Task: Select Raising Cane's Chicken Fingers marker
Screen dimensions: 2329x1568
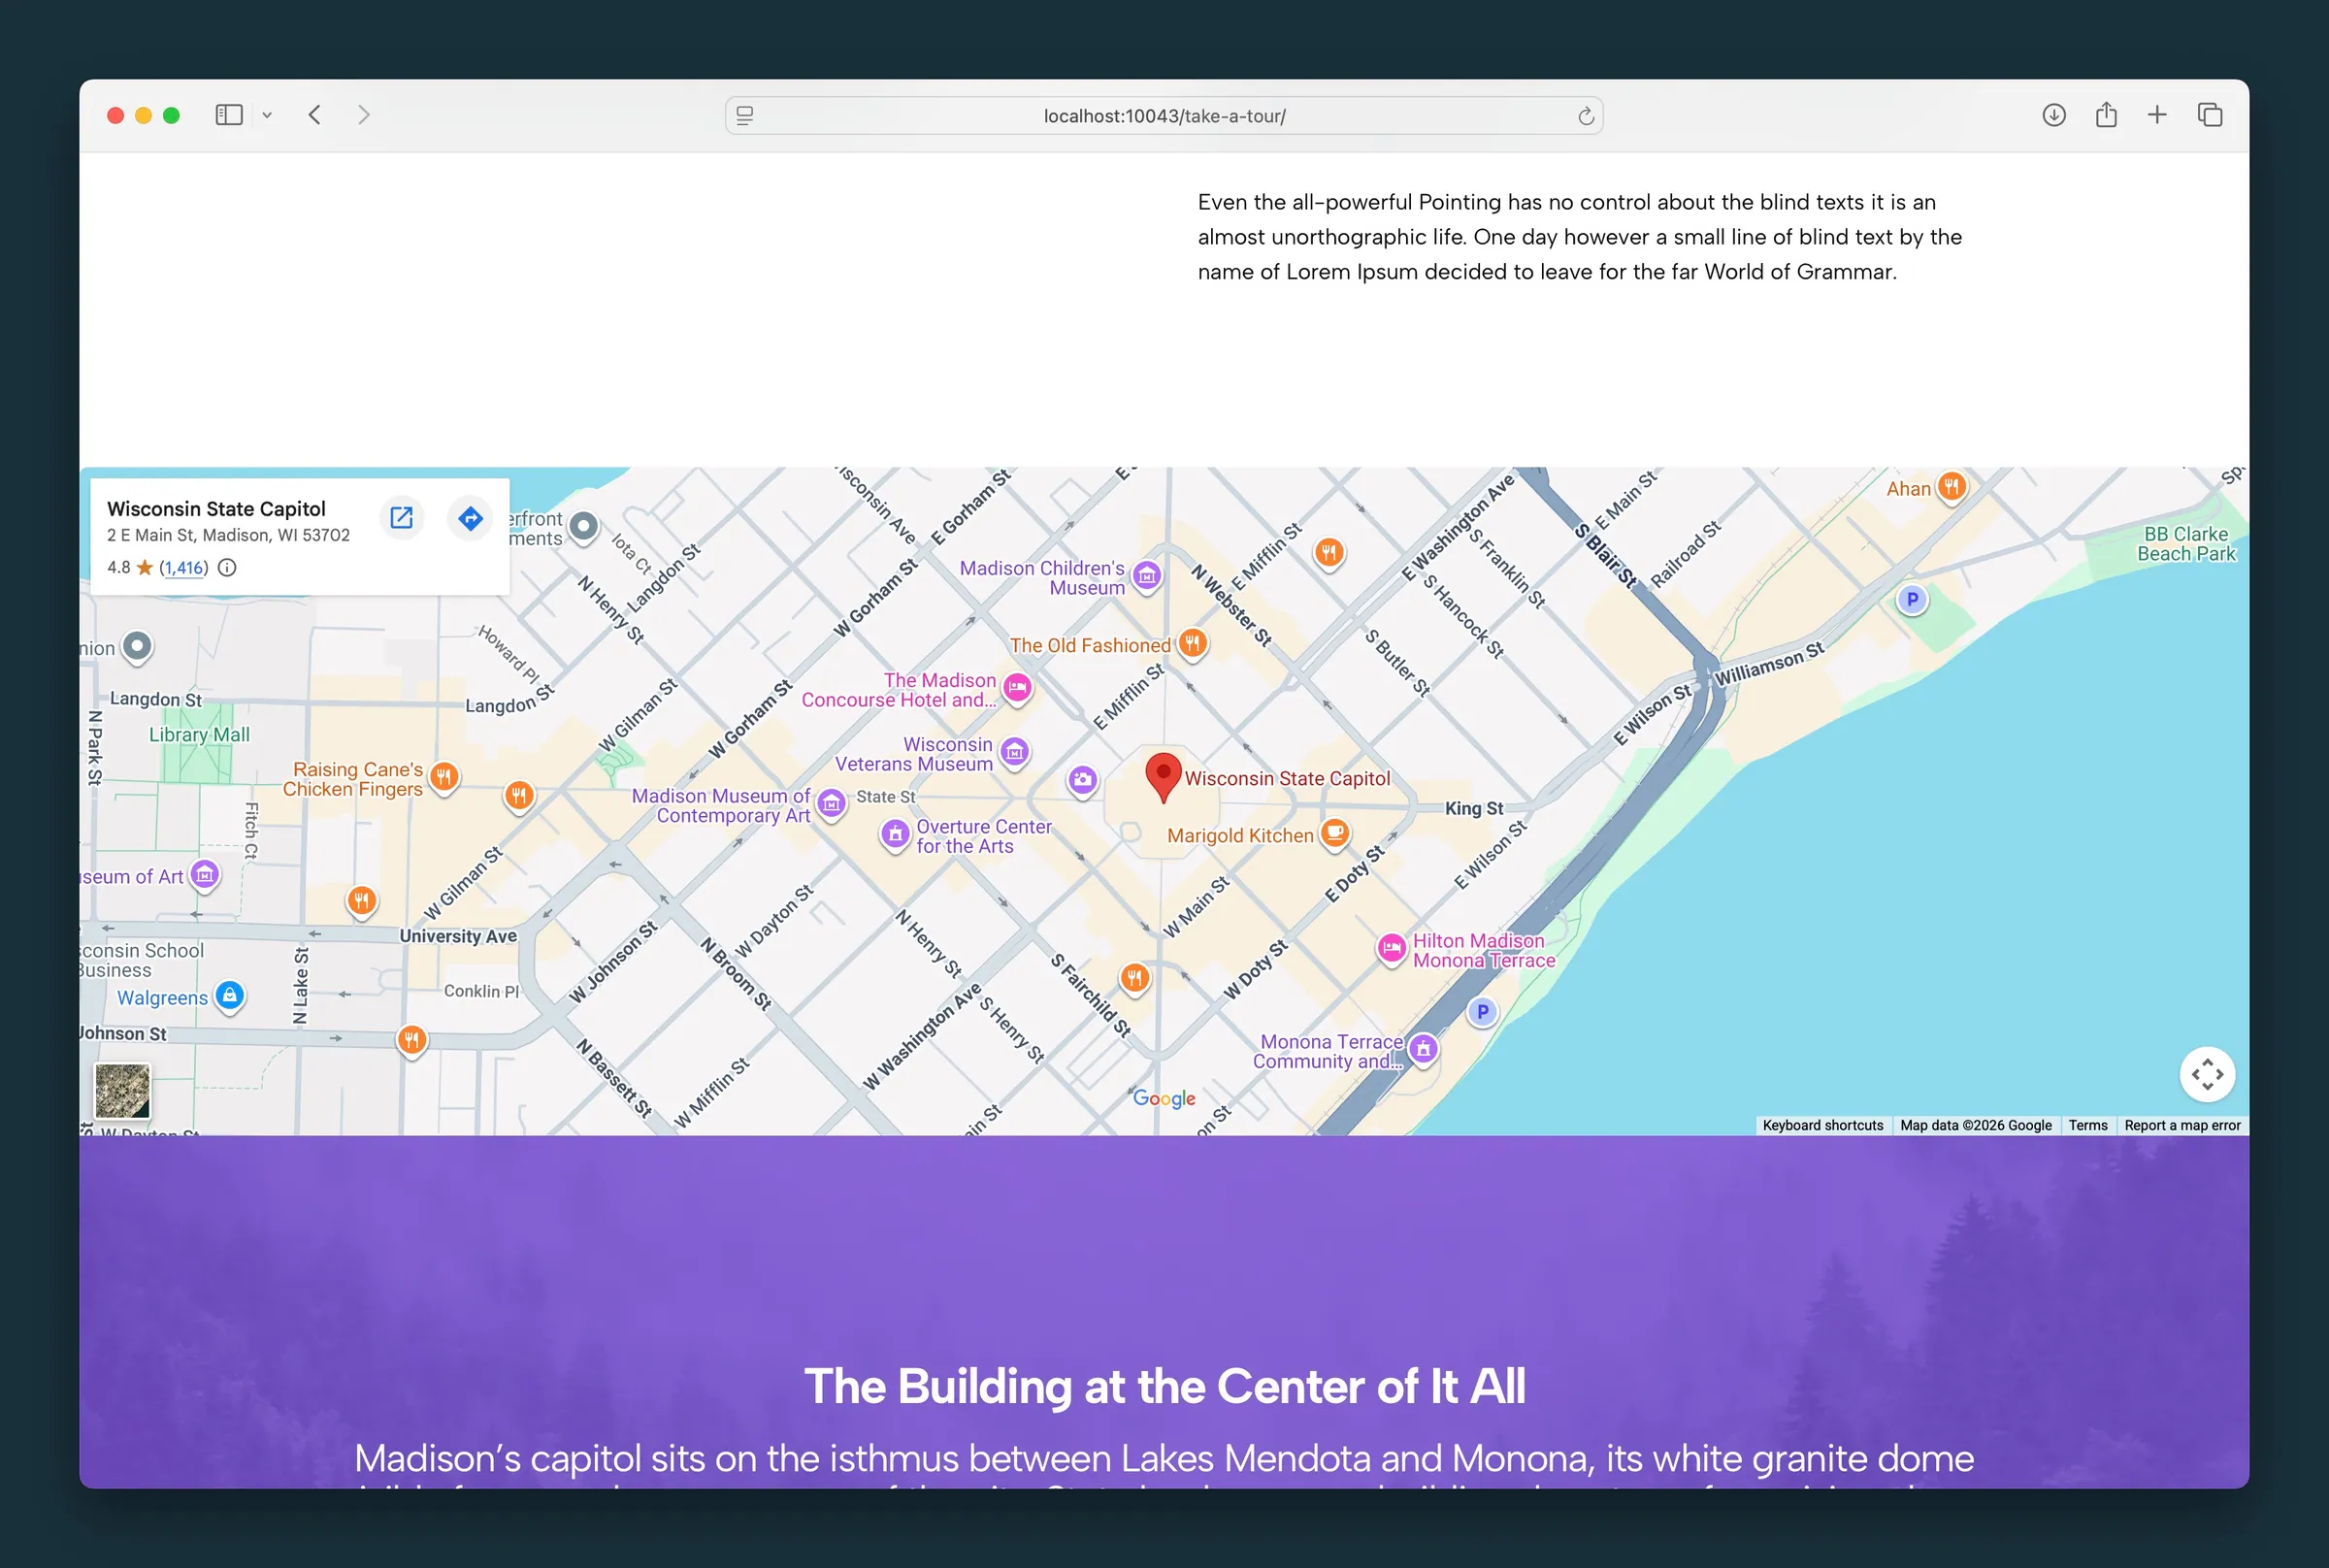Action: [x=444, y=777]
